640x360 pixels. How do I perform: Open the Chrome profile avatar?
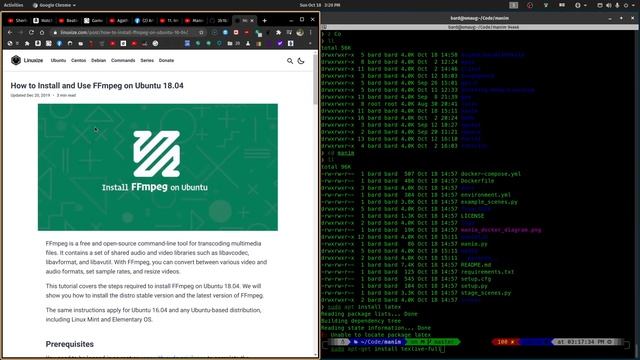coord(300,32)
